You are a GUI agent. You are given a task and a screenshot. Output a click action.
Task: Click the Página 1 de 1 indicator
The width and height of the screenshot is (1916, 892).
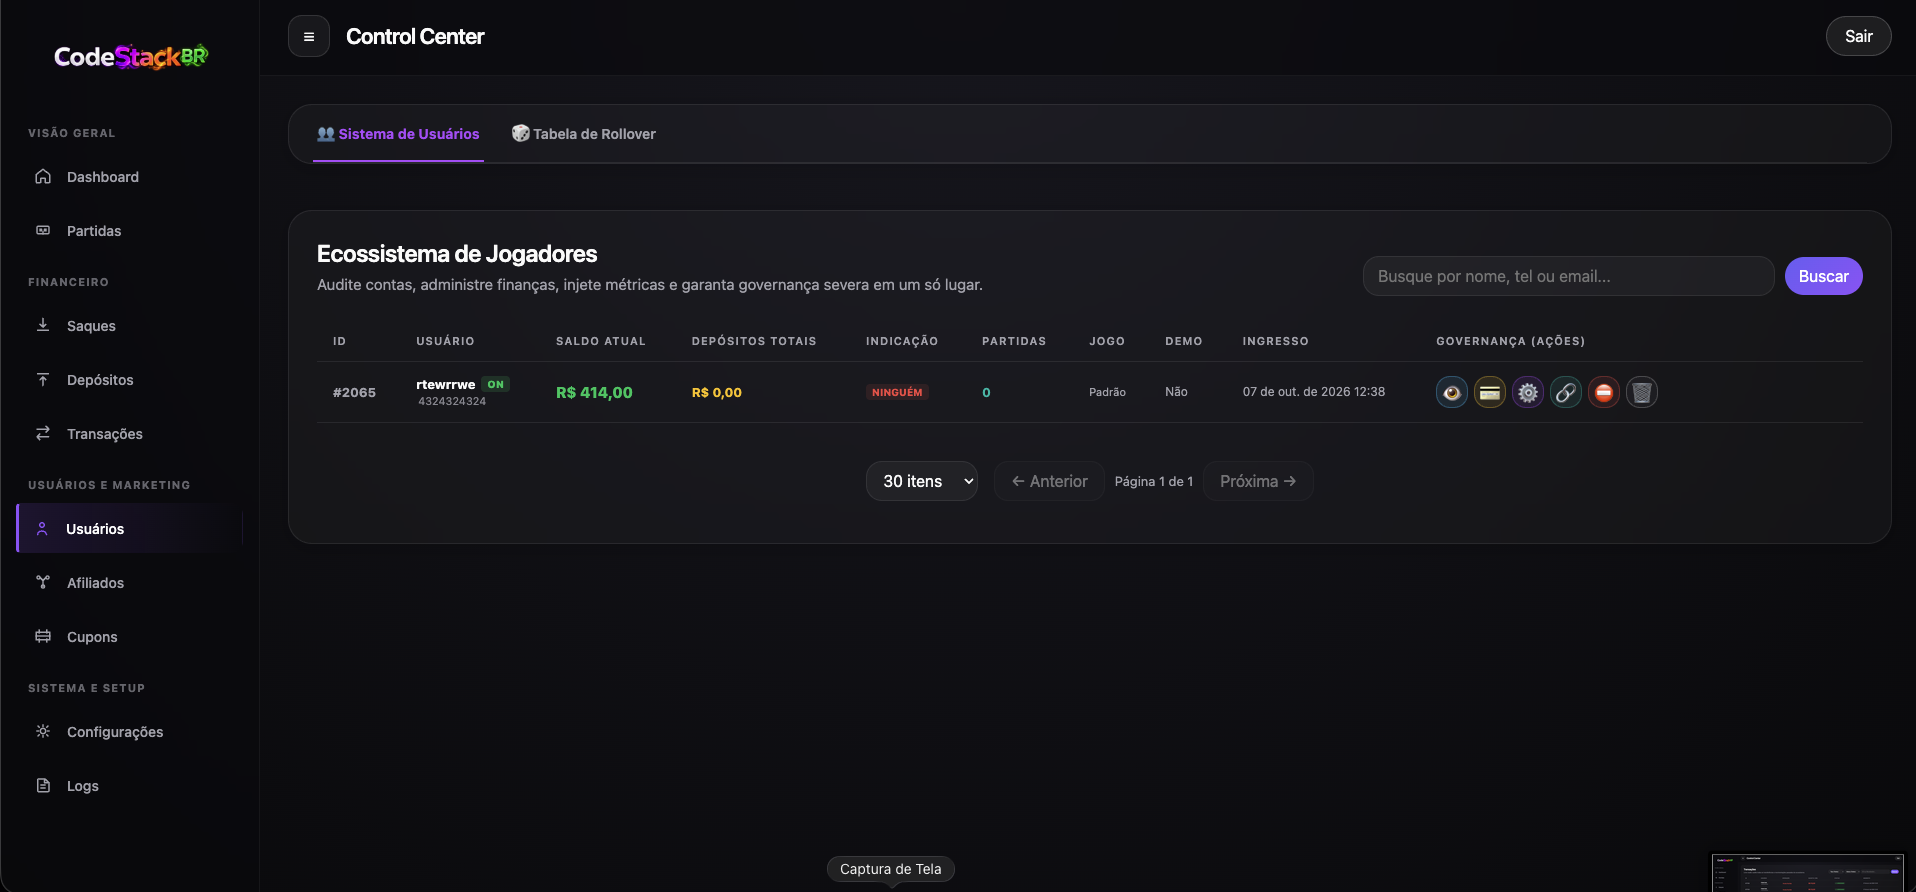click(x=1154, y=481)
